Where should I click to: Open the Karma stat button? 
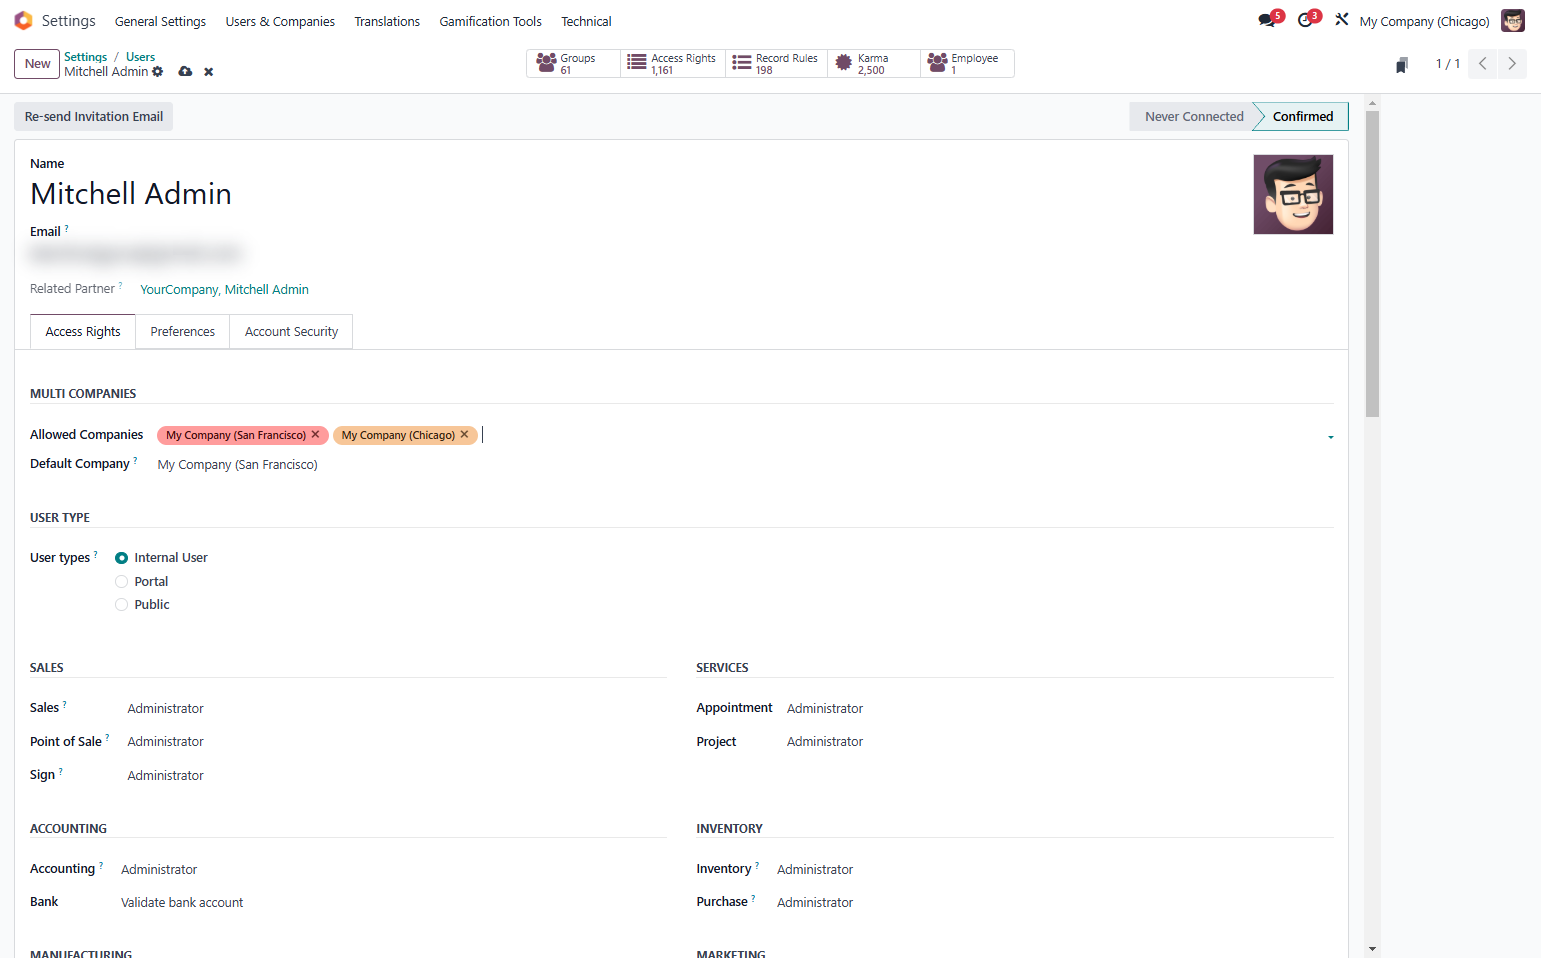874,64
